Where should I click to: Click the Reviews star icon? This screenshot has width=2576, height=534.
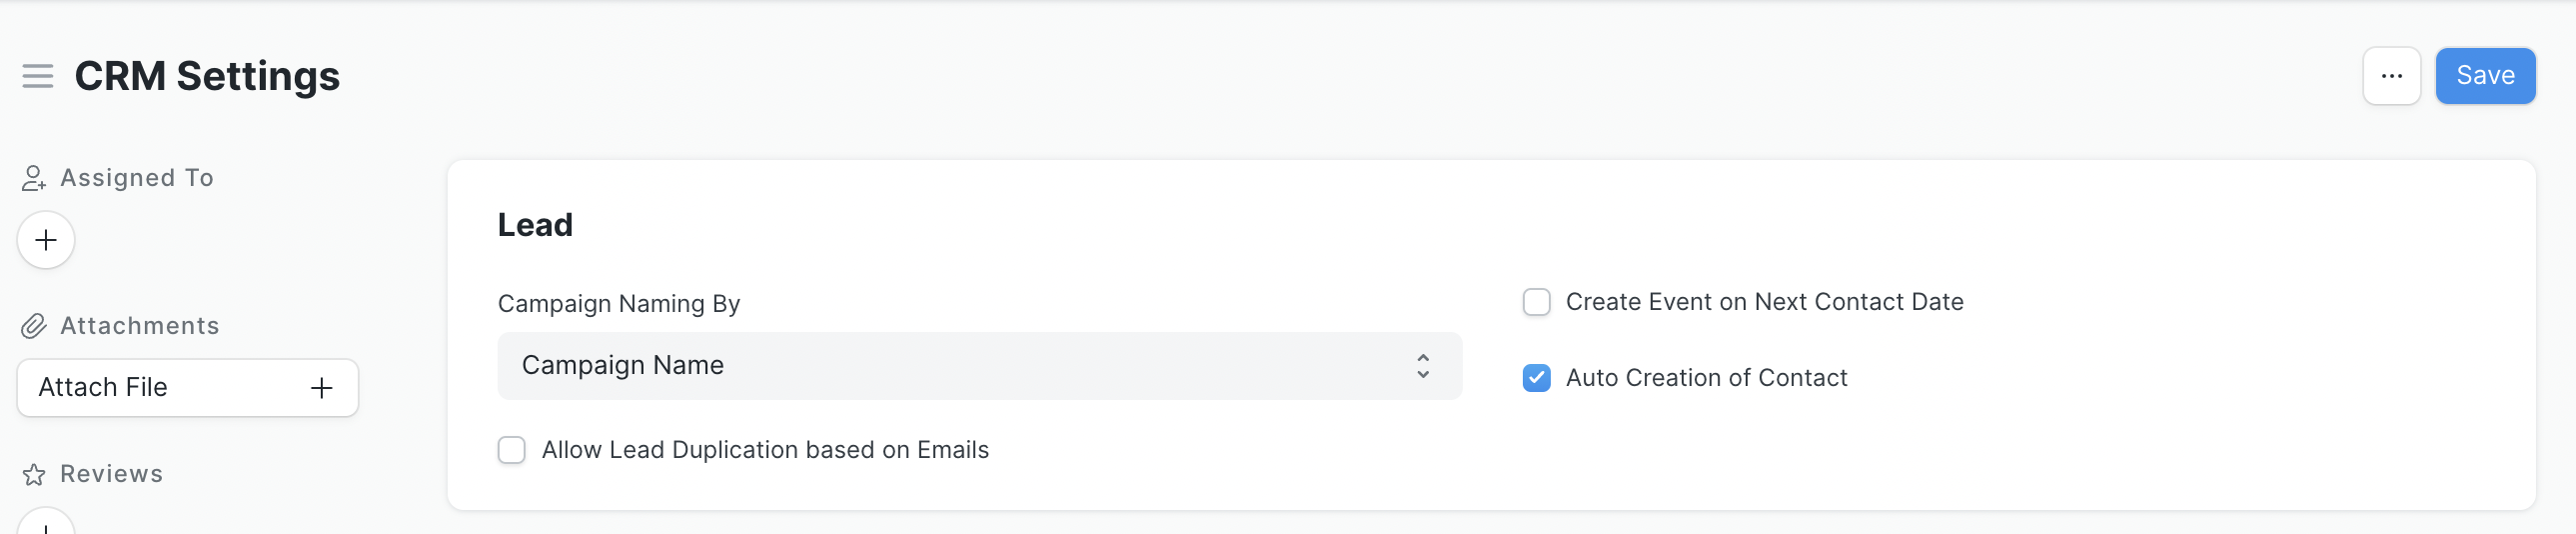tap(34, 474)
